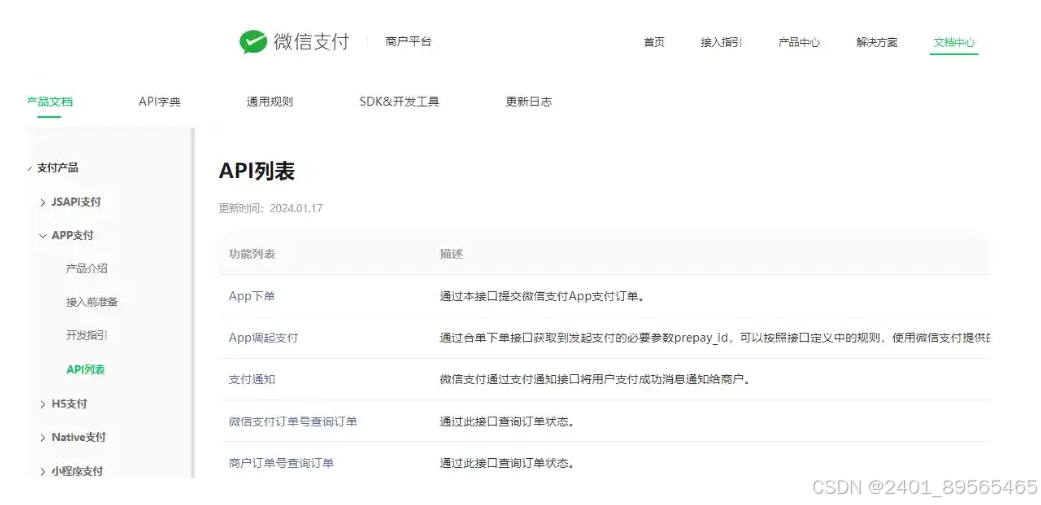Switch to the API字典 tab
Image resolution: width=1041 pixels, height=505 pixels.
tap(159, 102)
